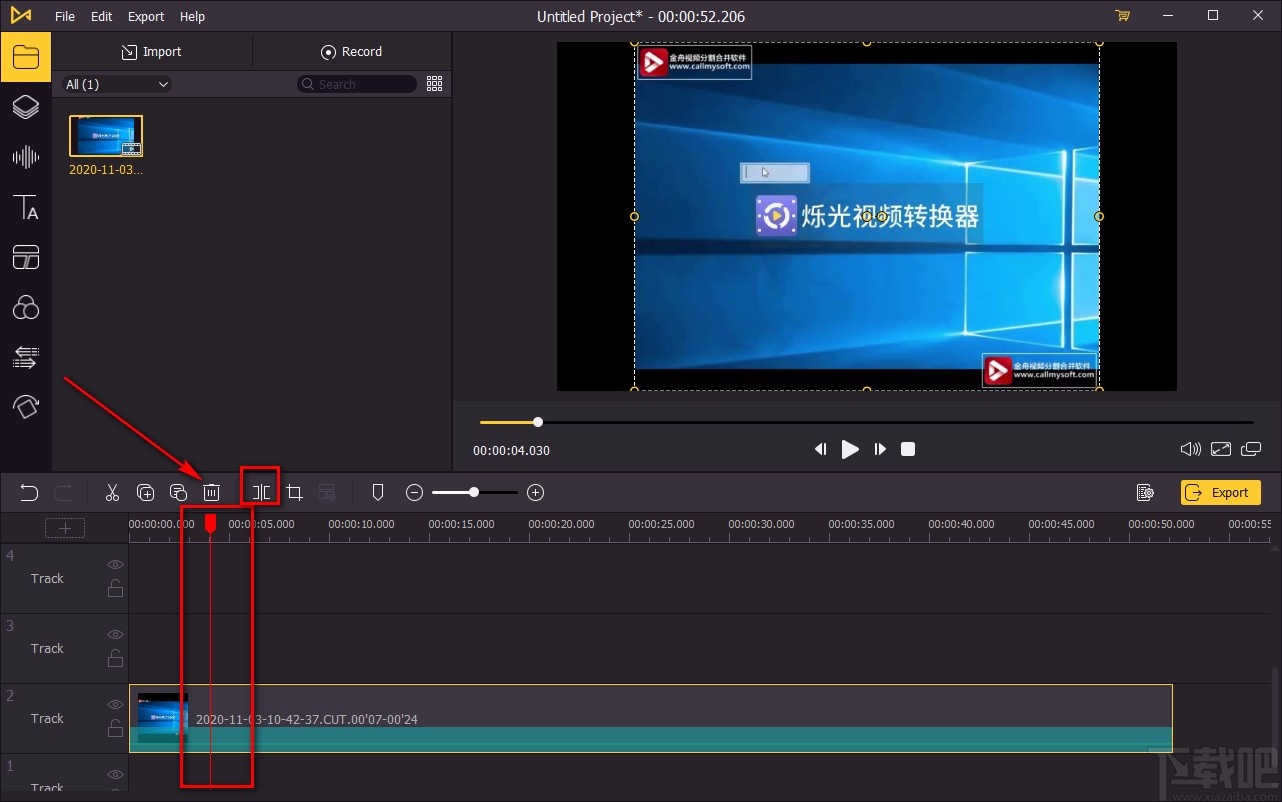Click the Crop tool icon
Screen dimensions: 1282x802
(294, 492)
